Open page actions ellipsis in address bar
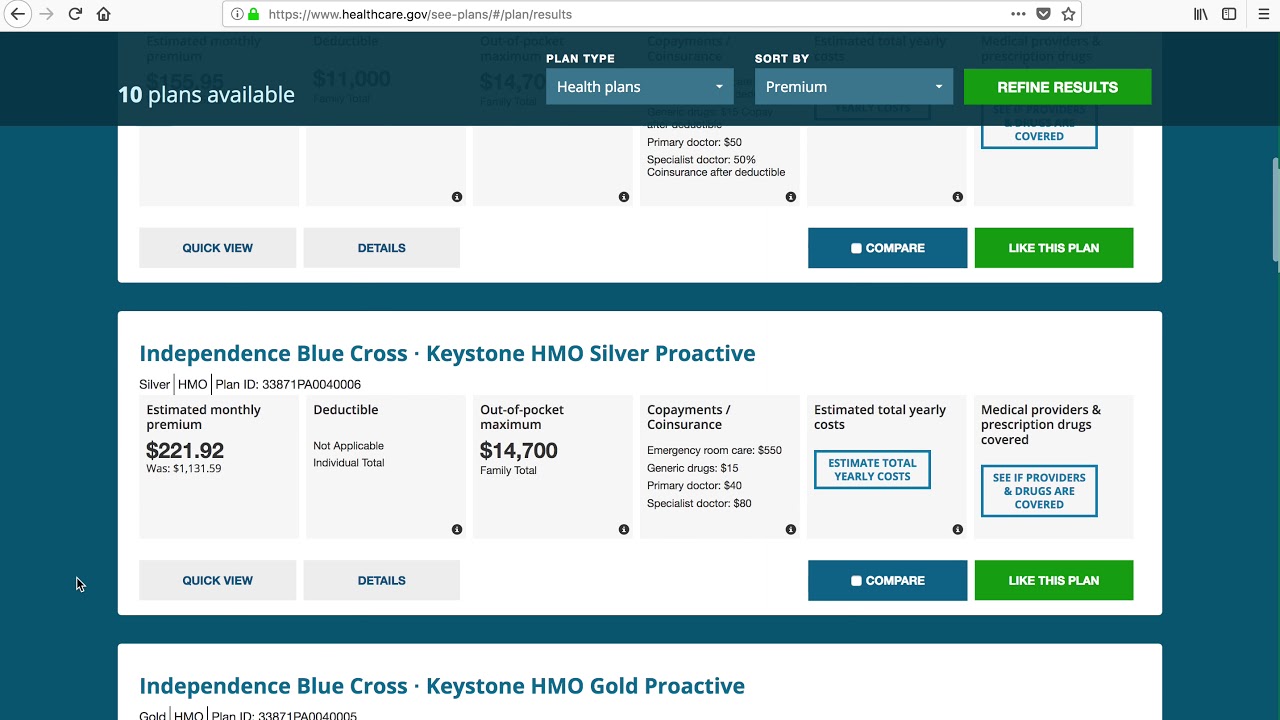This screenshot has height=720, width=1280. pos(1018,14)
